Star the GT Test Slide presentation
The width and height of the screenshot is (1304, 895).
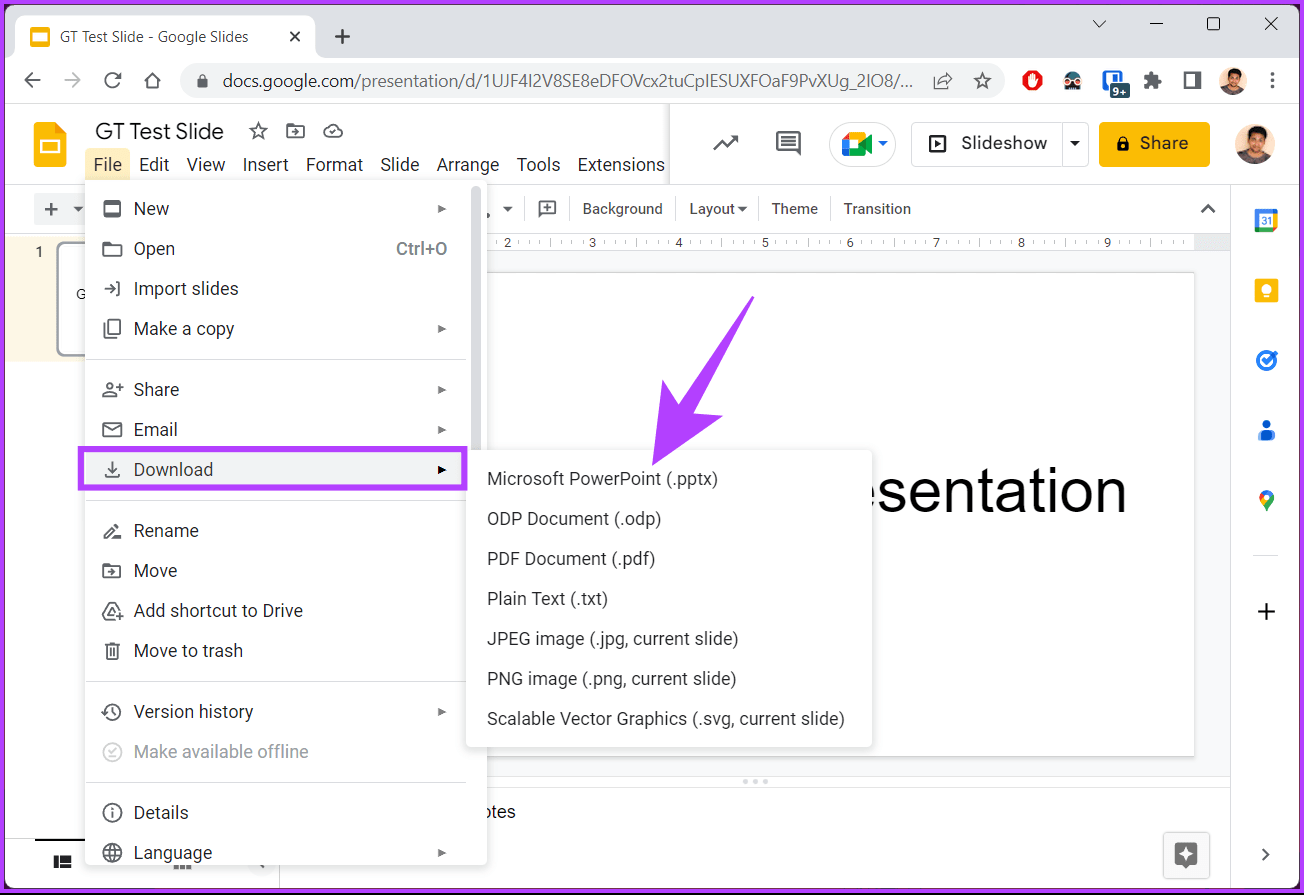tap(258, 130)
